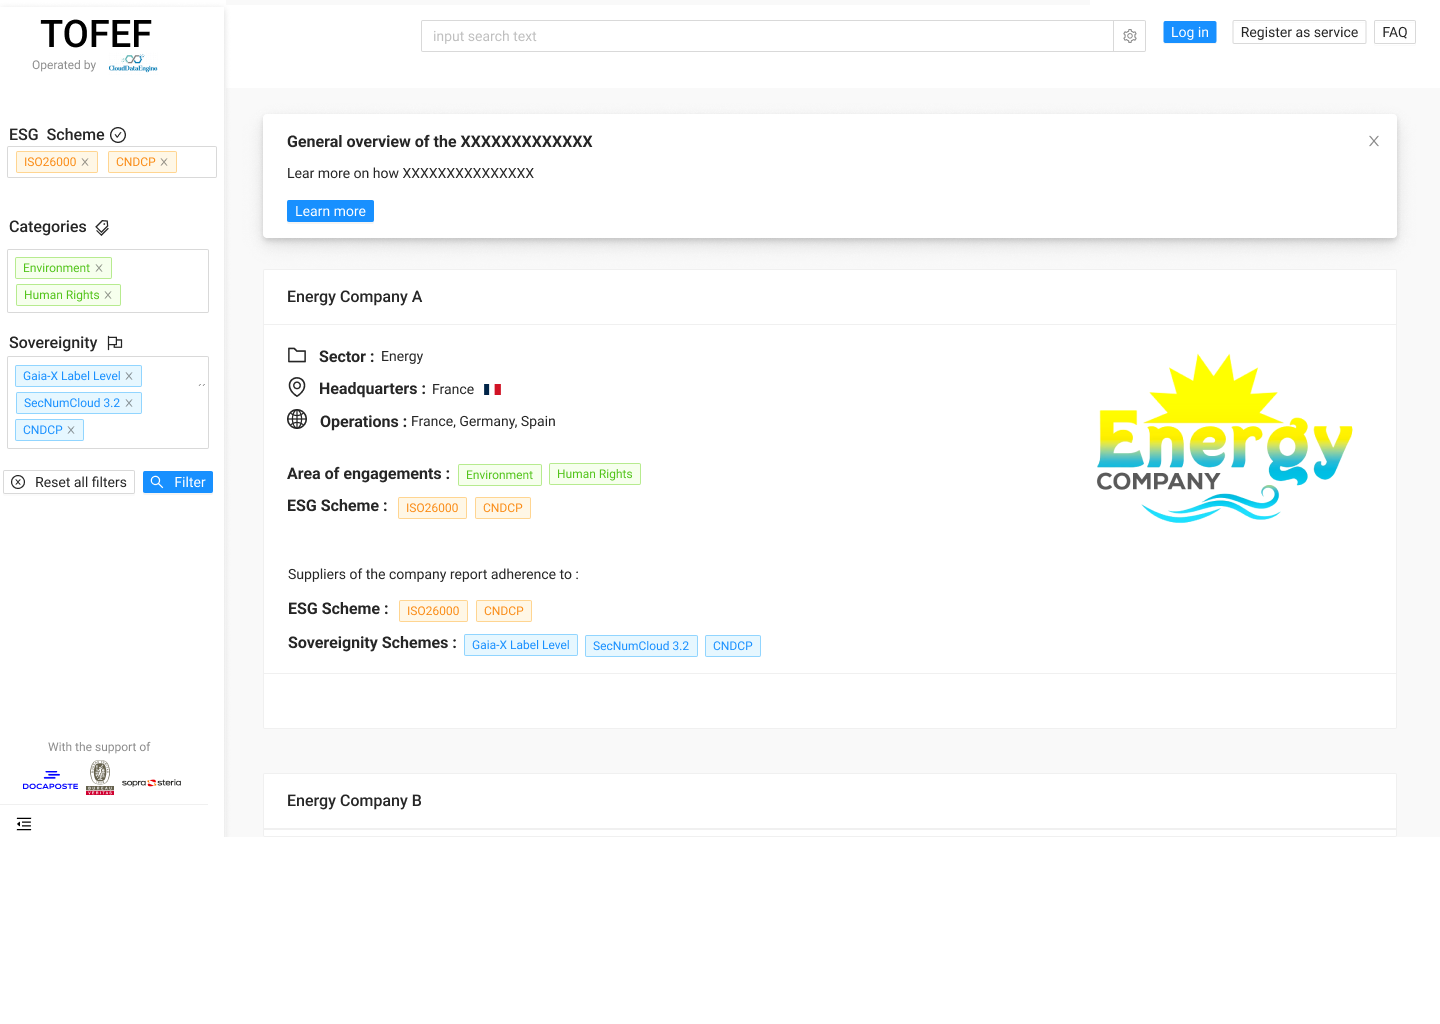Remove the SecNumCloud 3.2 filter tag
1440x1024 pixels.
click(x=129, y=403)
